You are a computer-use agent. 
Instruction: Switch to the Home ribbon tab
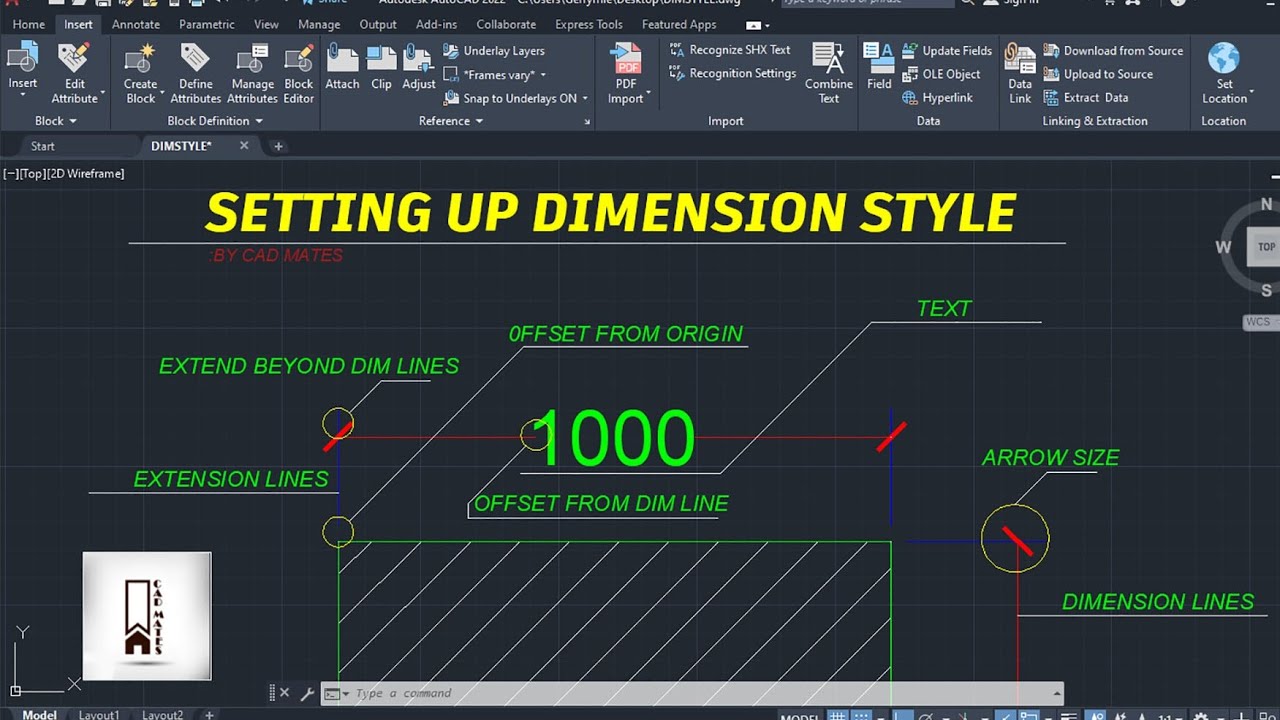28,24
